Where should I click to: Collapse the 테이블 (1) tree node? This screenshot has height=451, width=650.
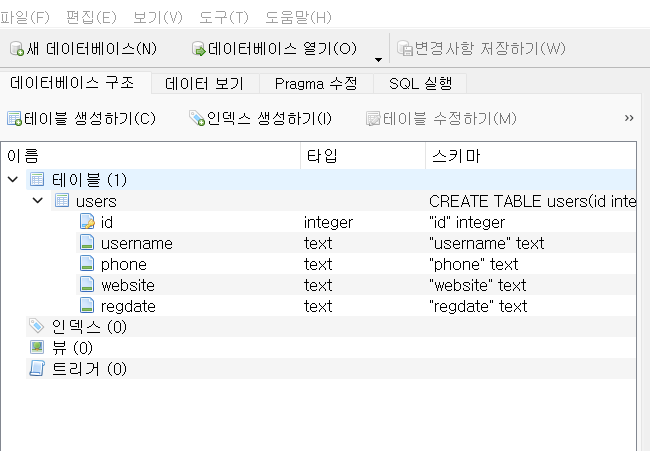[x=13, y=179]
